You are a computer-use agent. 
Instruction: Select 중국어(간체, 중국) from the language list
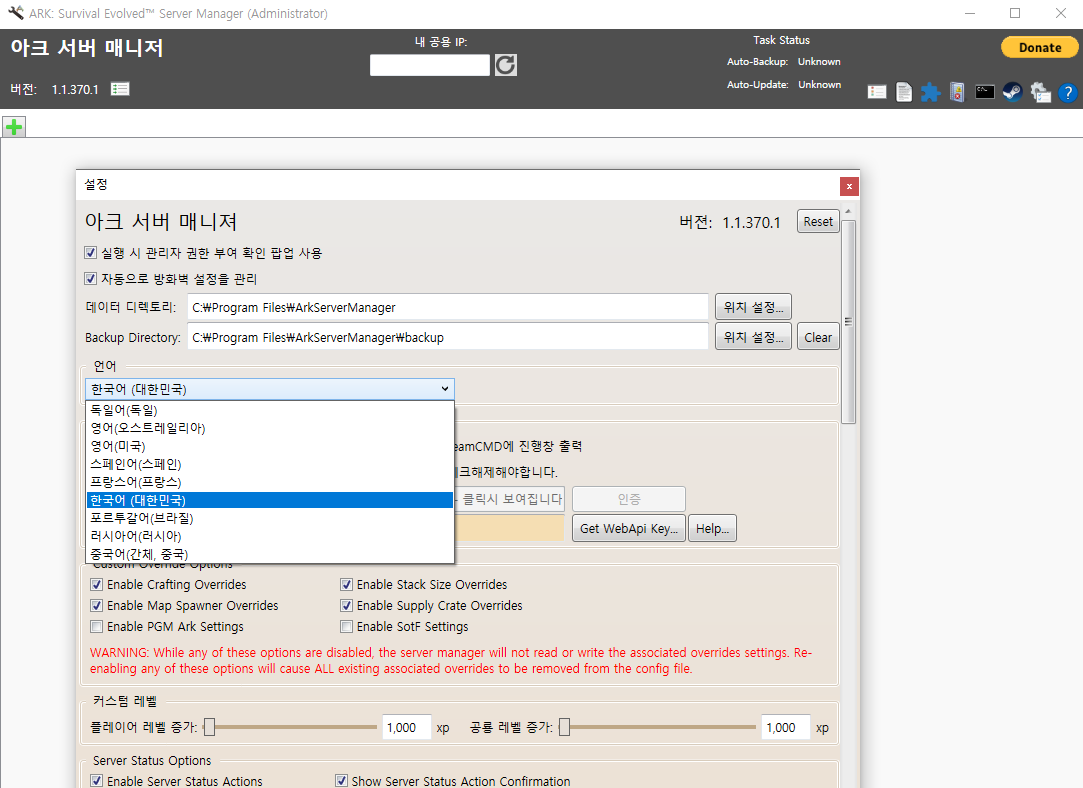[270, 554]
